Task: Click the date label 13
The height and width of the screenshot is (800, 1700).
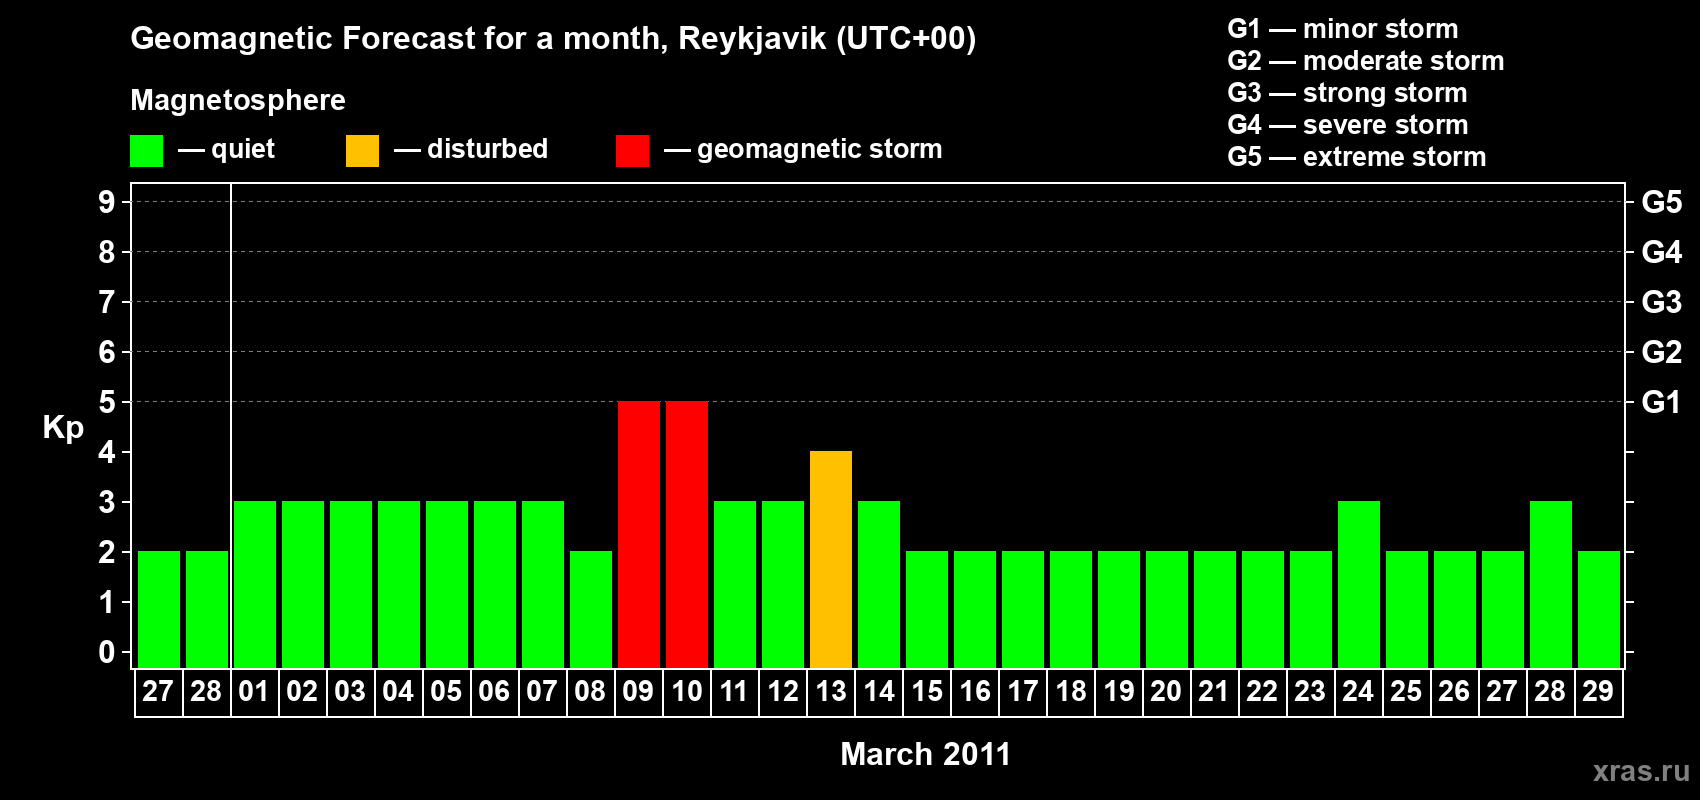Action: click(x=831, y=692)
